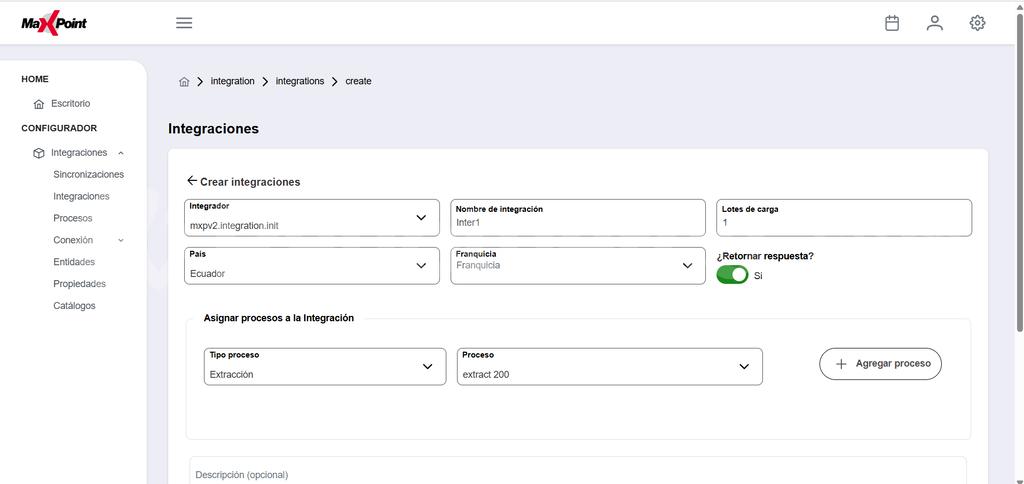Click the Escritorio house icon in the sidebar

tap(39, 104)
